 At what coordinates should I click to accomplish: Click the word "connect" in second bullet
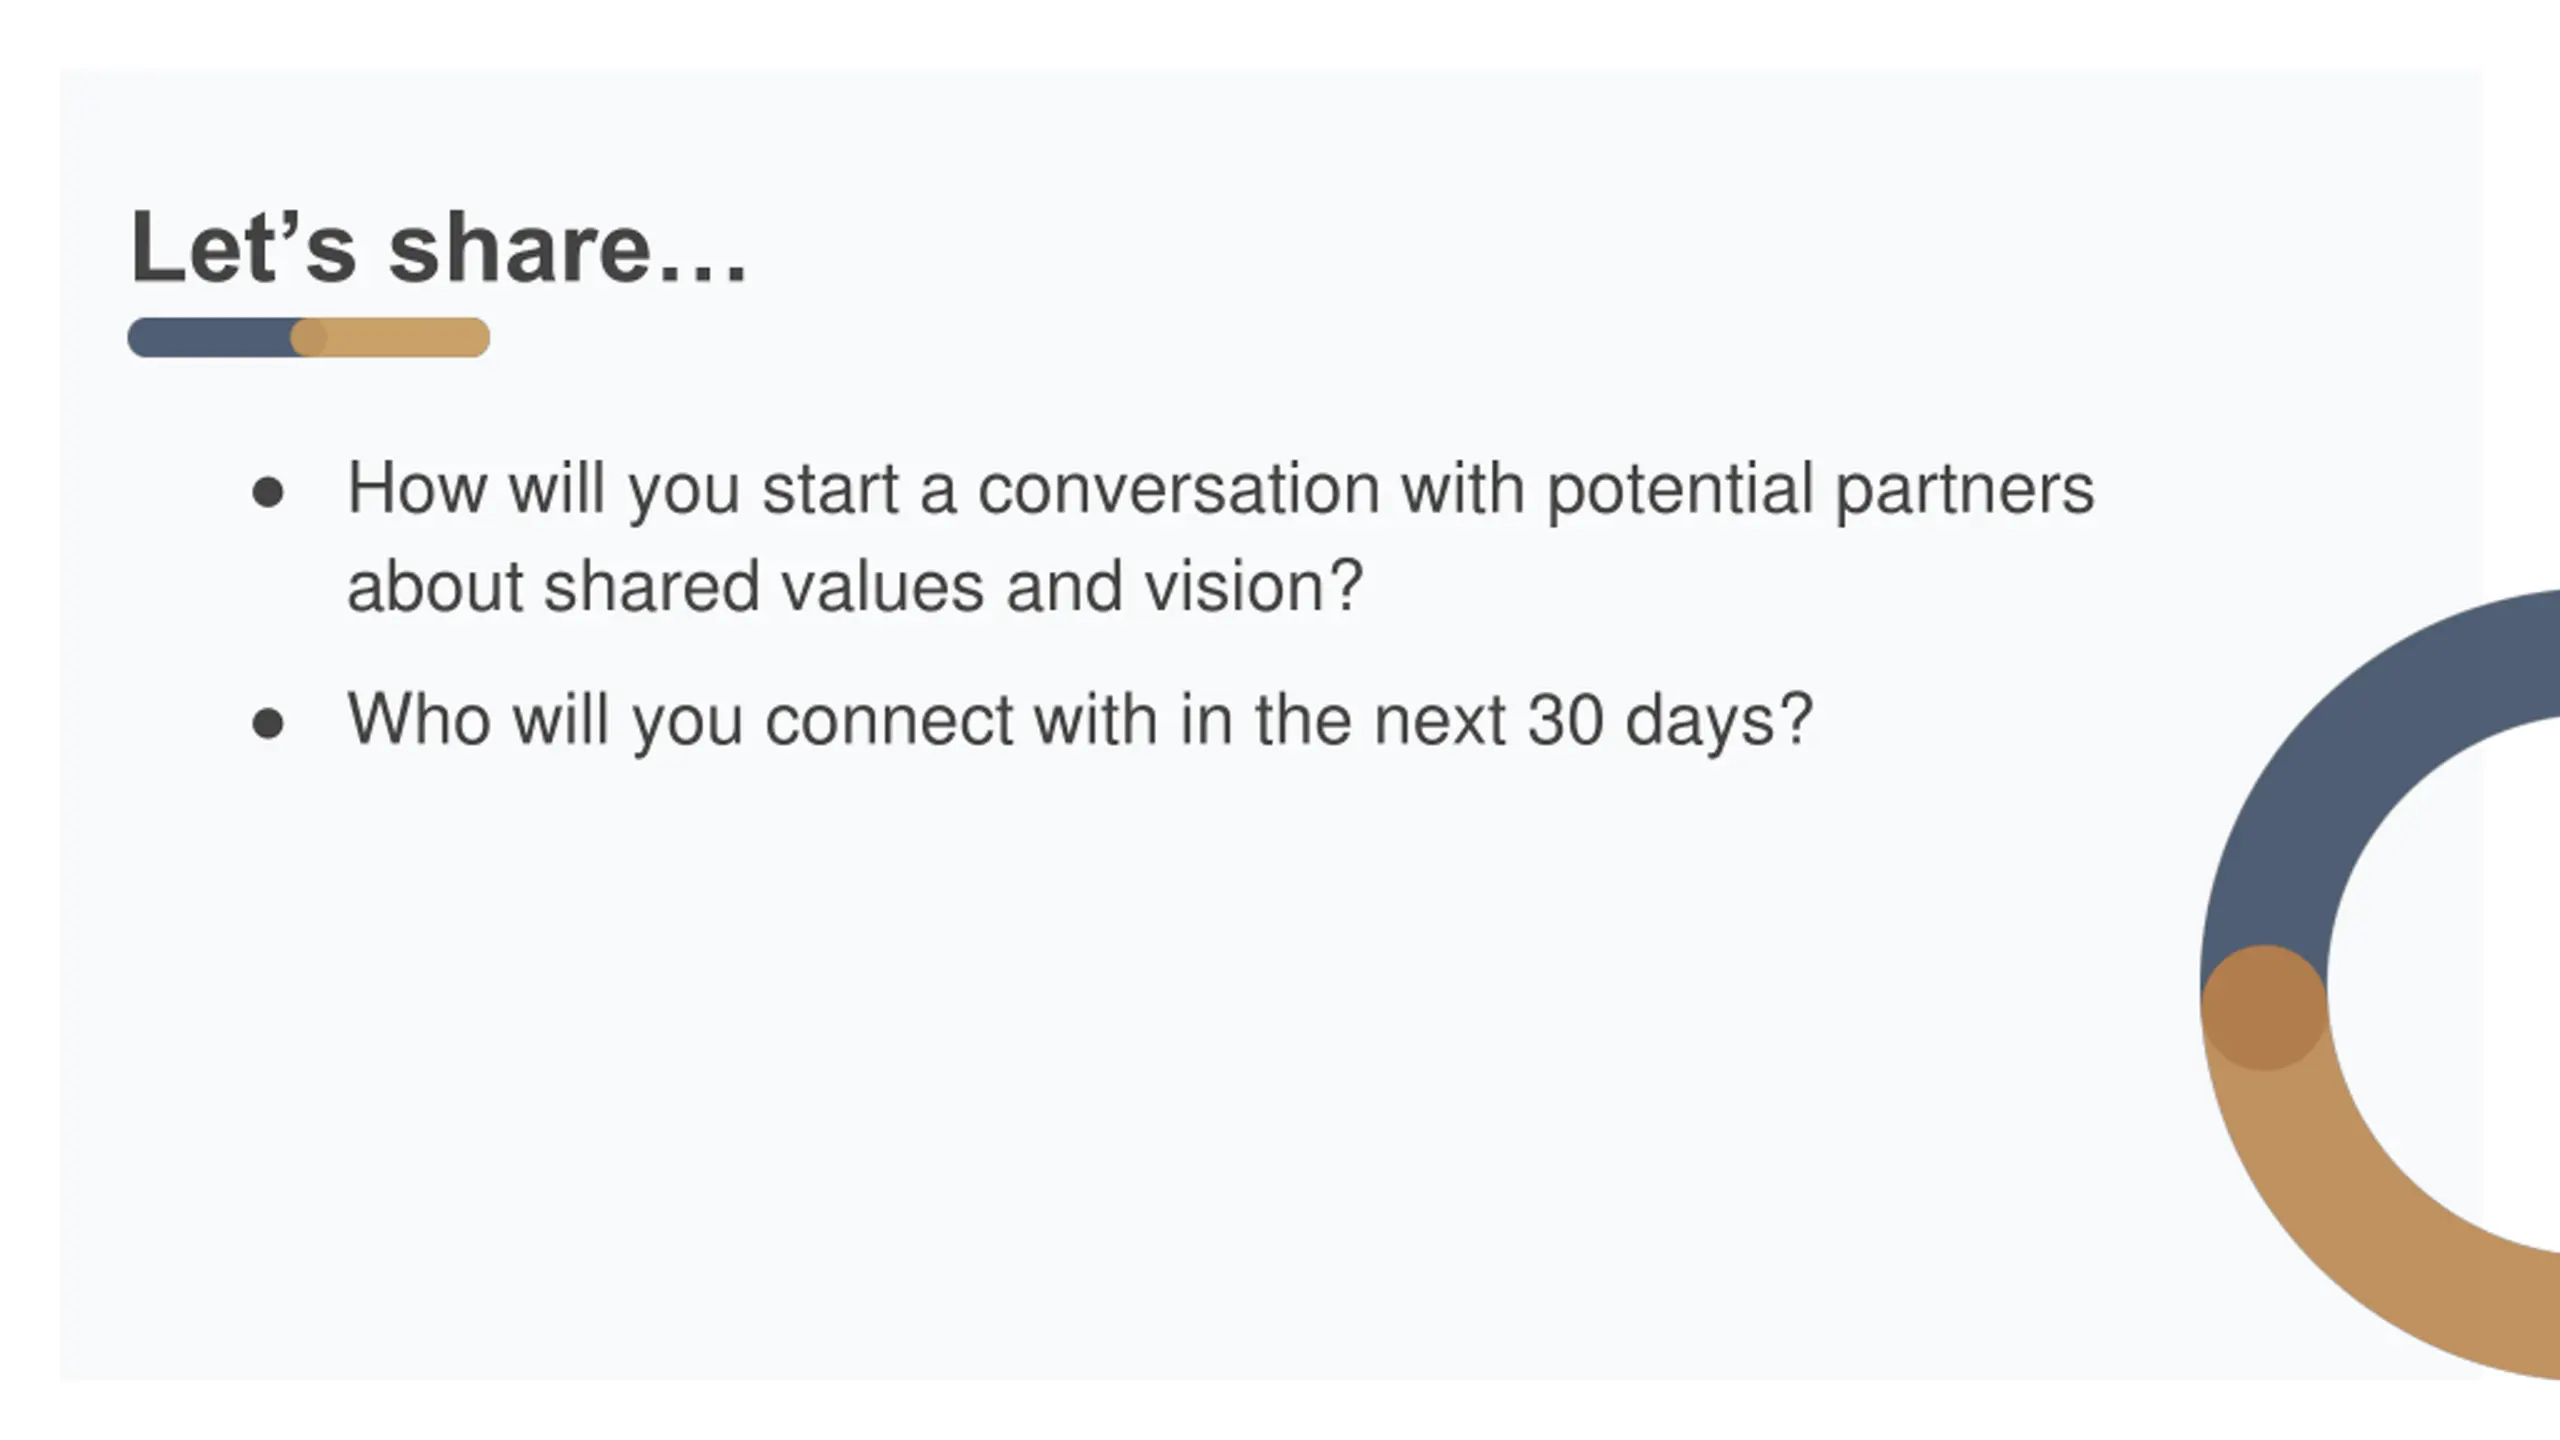(889, 720)
